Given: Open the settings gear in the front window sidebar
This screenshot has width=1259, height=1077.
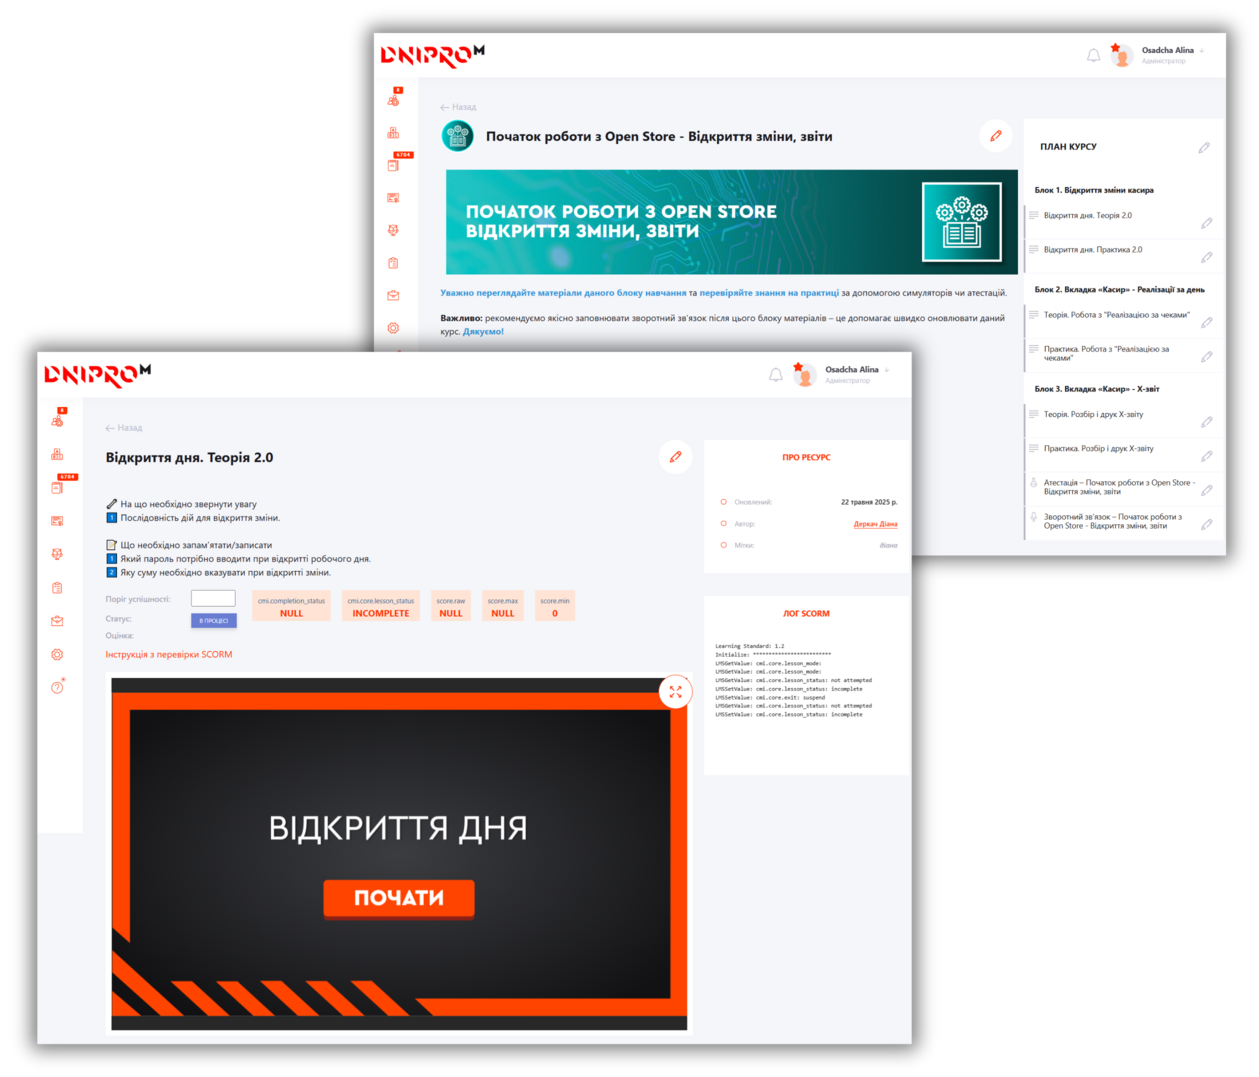Looking at the screenshot, I should (57, 655).
